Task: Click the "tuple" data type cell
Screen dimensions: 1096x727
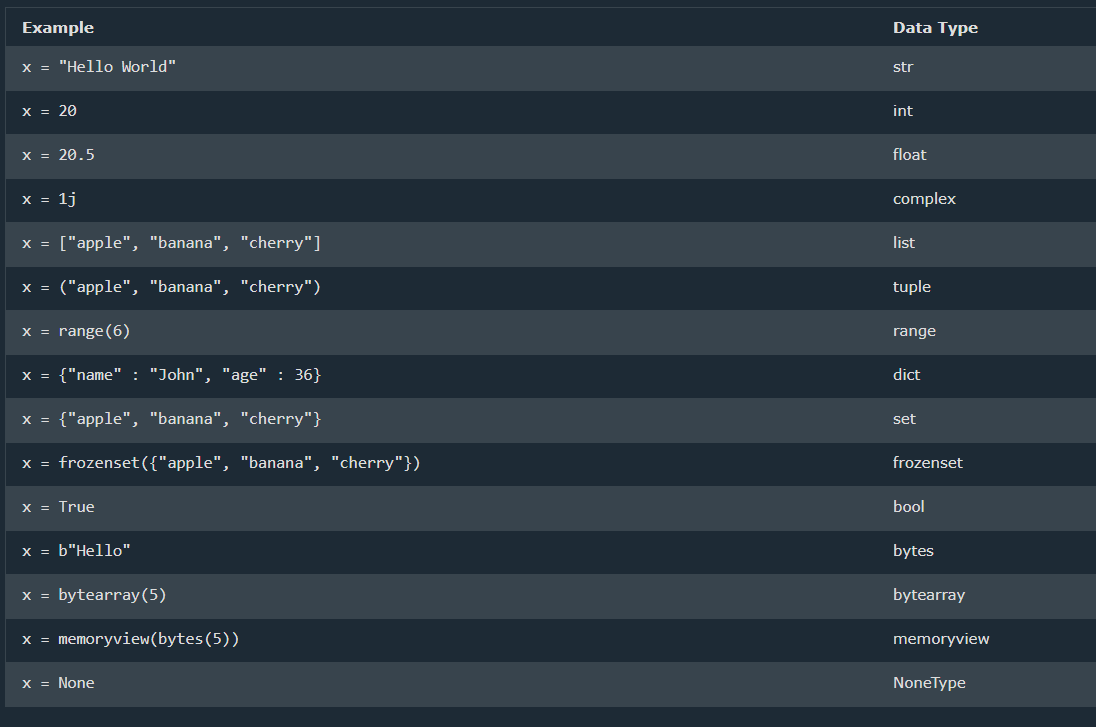Action: (912, 287)
